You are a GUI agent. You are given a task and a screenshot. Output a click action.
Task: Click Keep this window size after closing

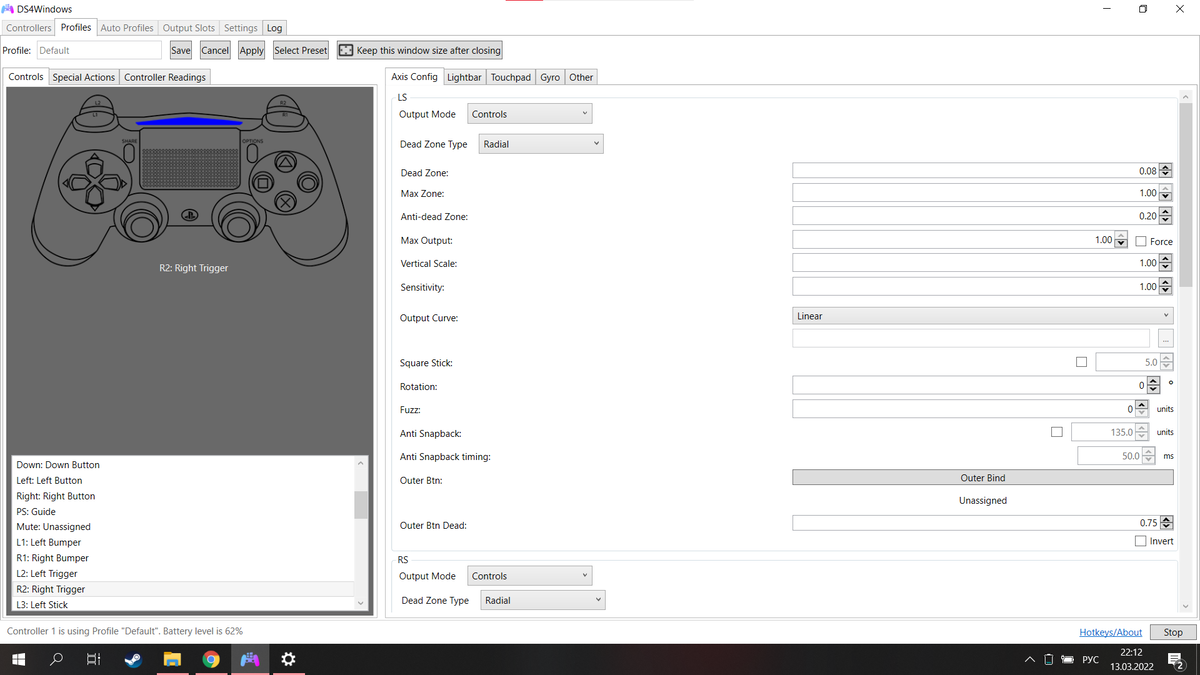click(x=420, y=50)
